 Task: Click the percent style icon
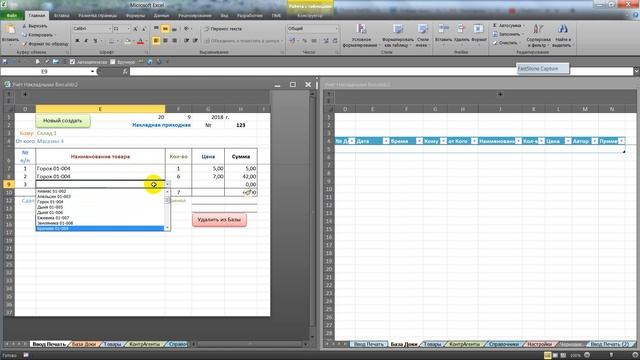(304, 41)
